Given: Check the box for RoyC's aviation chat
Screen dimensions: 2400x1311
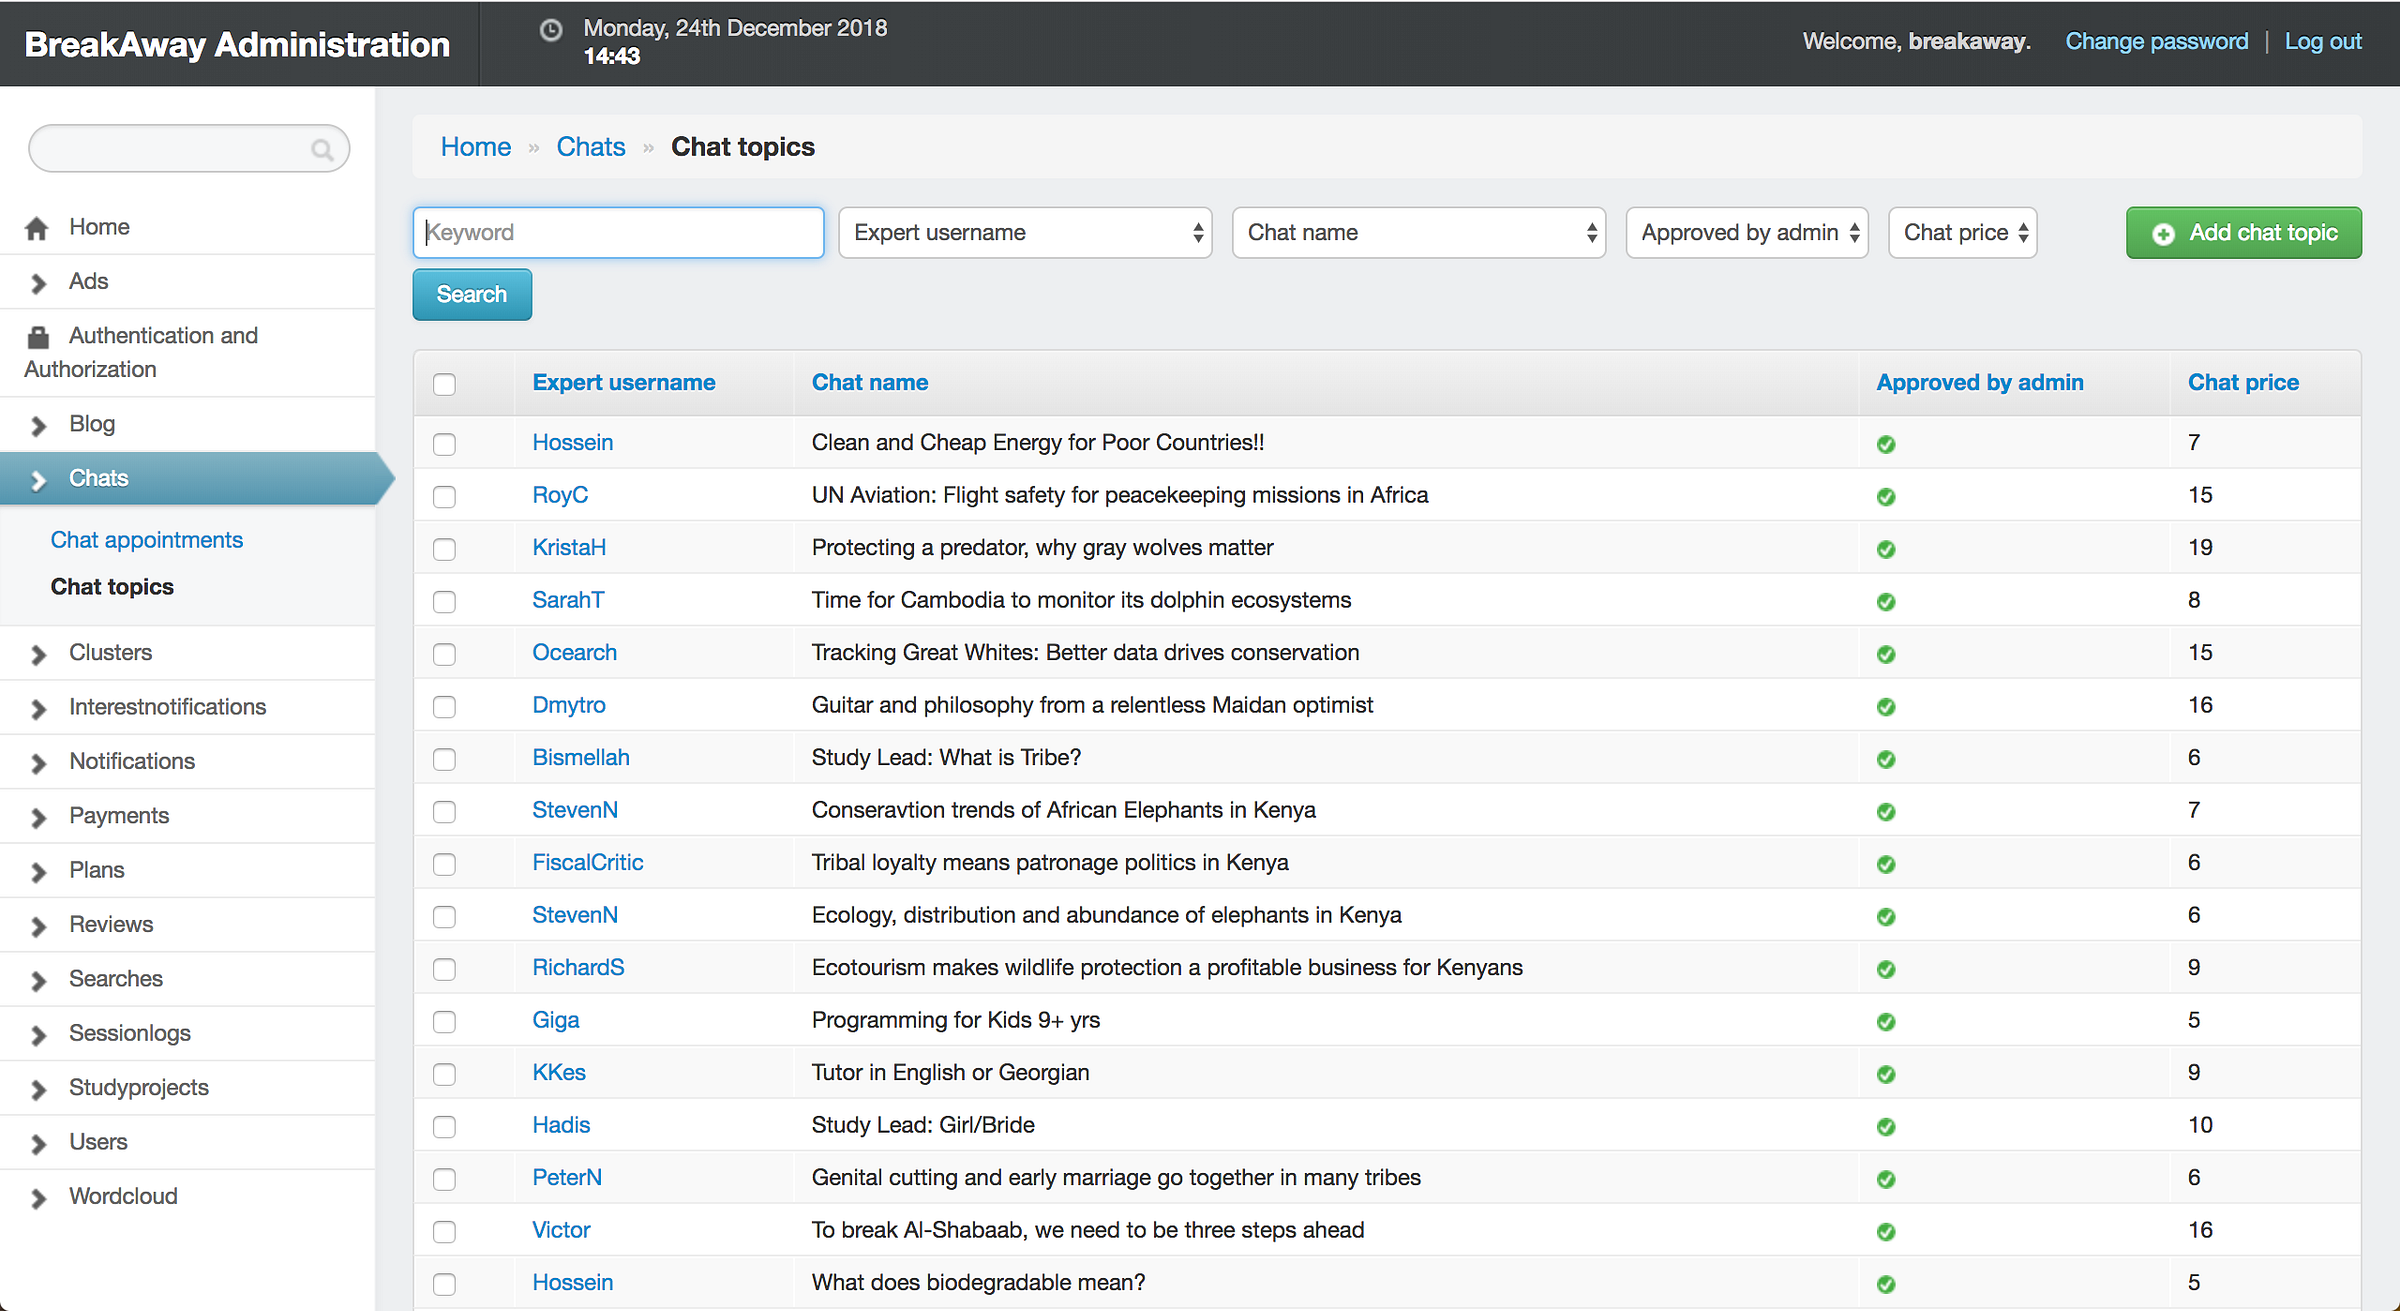Looking at the screenshot, I should pos(444,497).
